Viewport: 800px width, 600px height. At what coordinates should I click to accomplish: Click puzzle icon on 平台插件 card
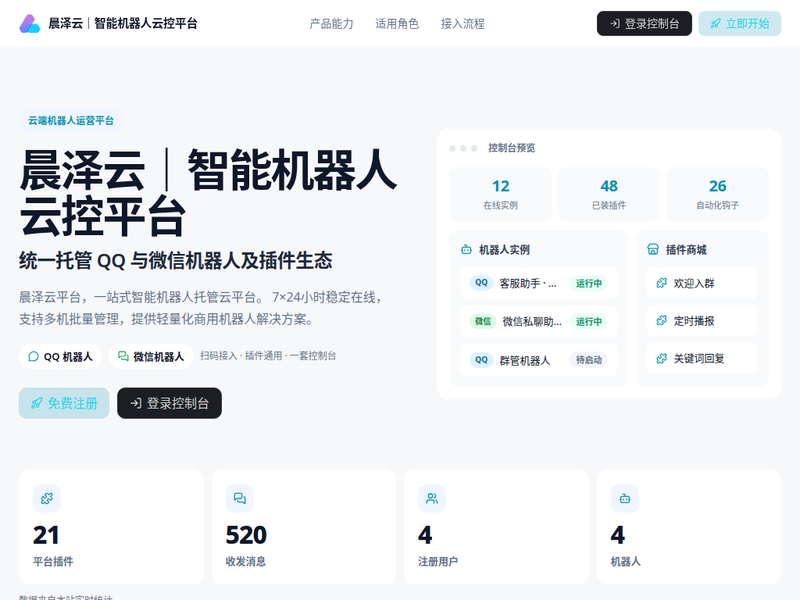tap(47, 498)
